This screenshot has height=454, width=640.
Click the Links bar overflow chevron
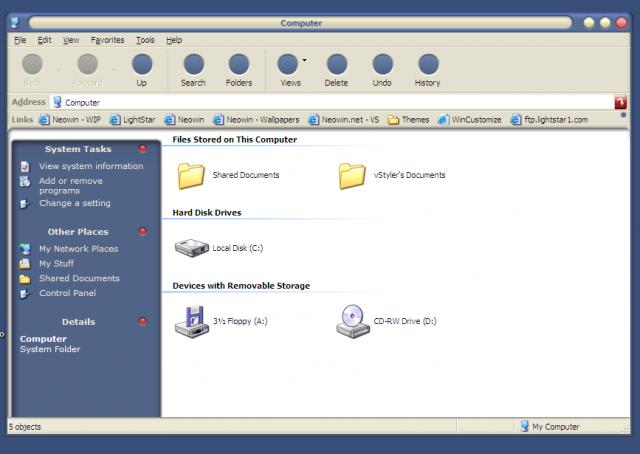pos(623,116)
